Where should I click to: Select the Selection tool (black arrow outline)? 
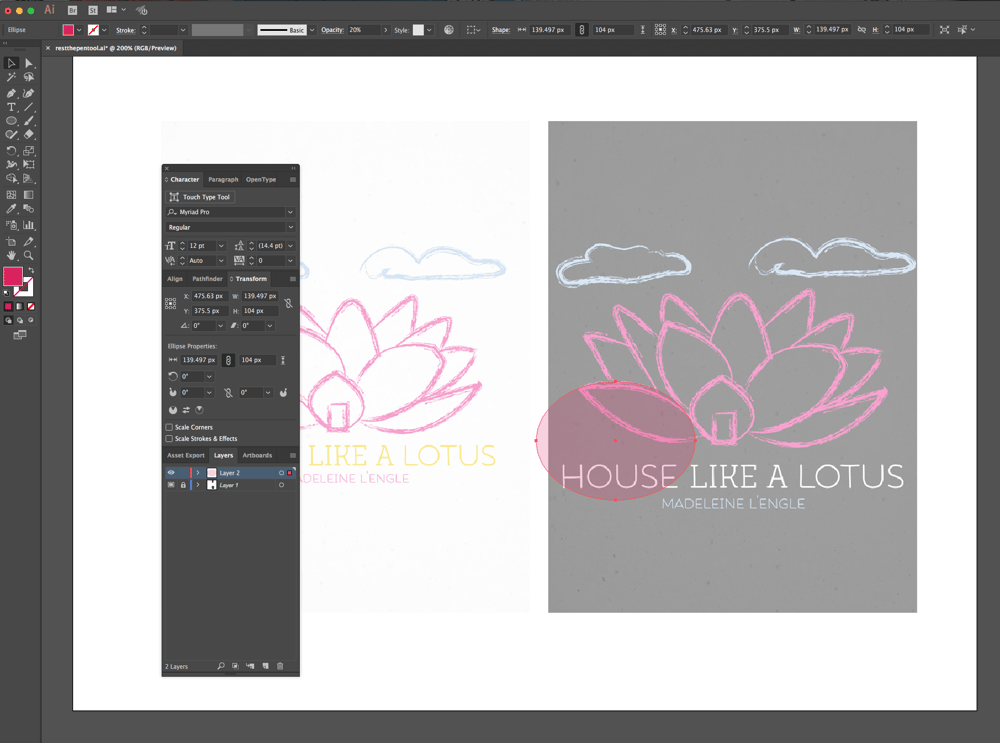[x=11, y=63]
